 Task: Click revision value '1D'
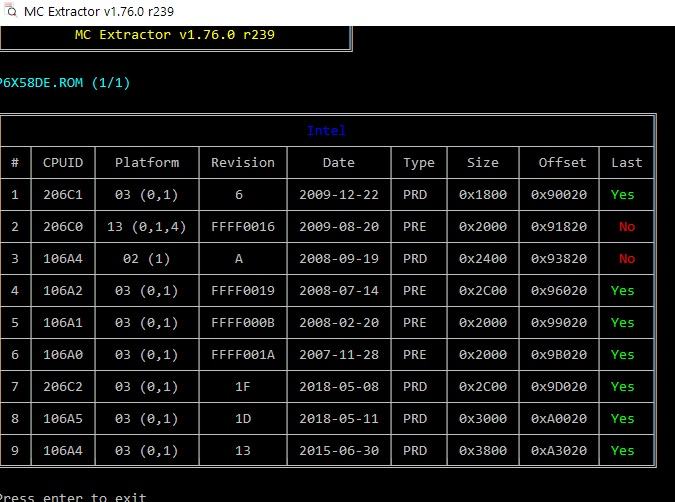pyautogui.click(x=243, y=418)
